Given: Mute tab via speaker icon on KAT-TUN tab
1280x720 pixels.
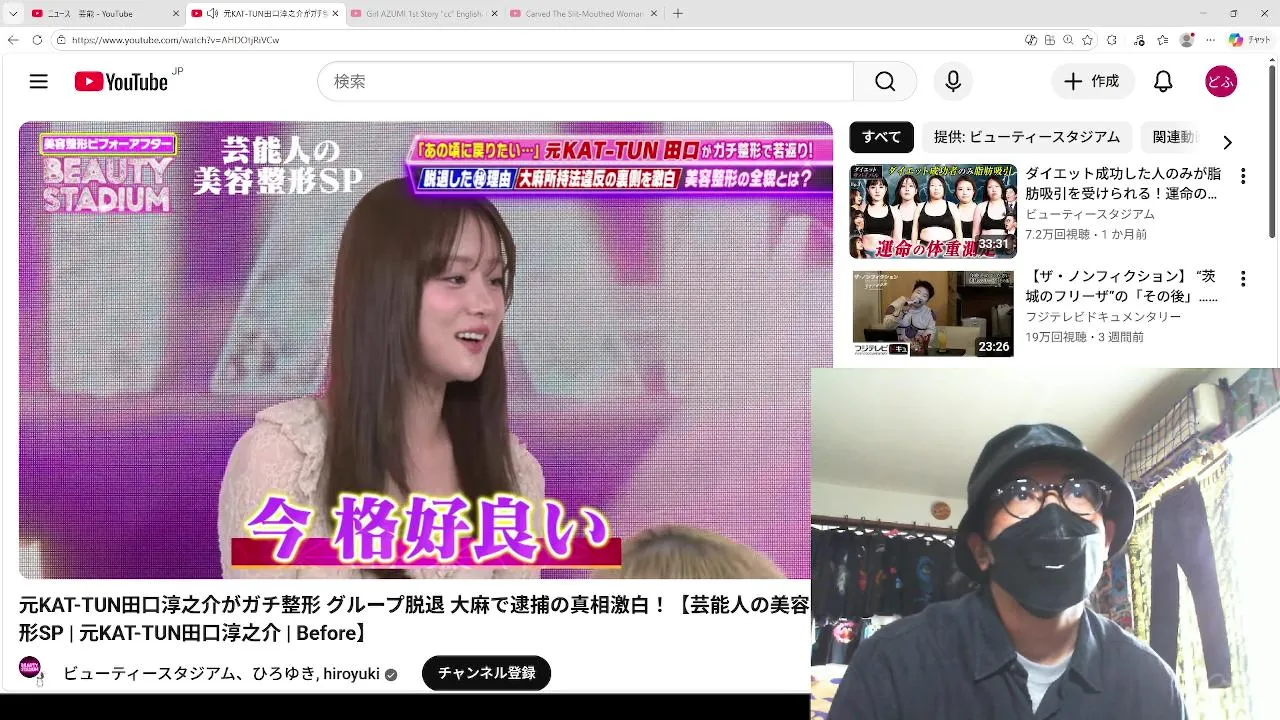Looking at the screenshot, I should (212, 14).
